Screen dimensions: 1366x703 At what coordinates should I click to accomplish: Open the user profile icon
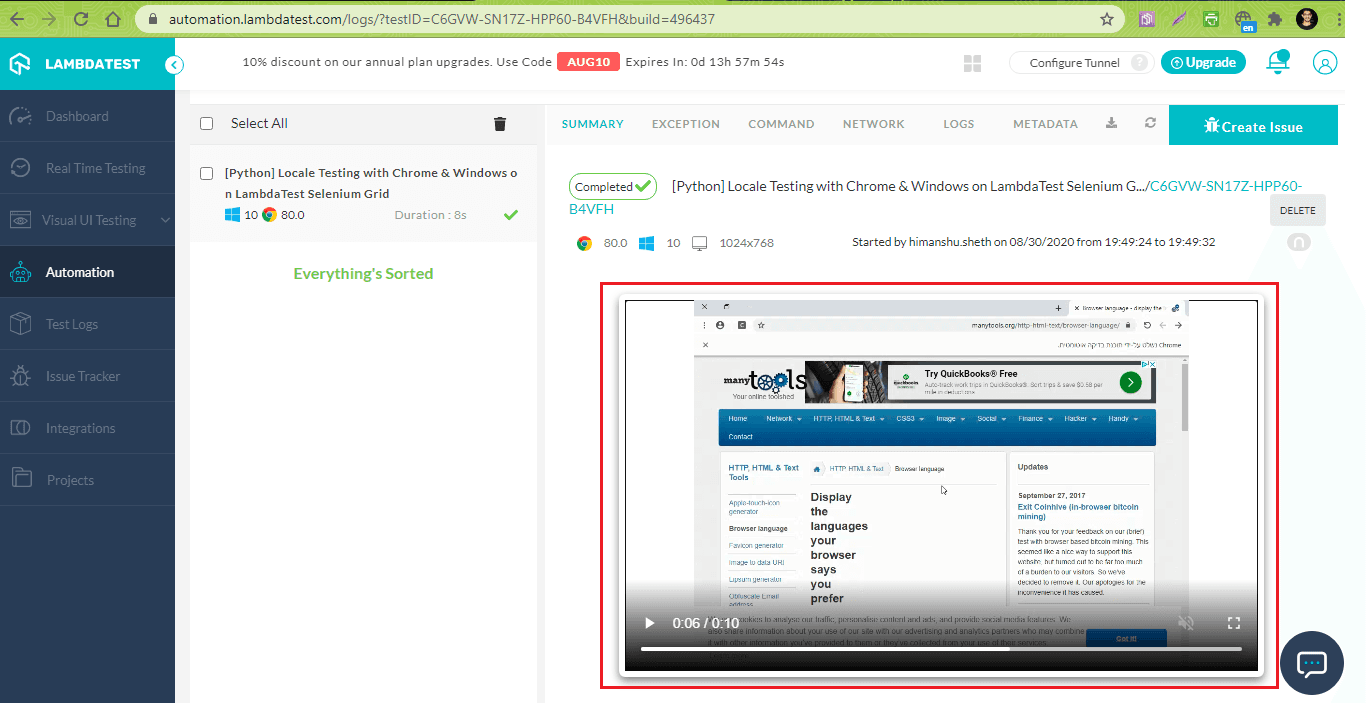click(x=1325, y=62)
